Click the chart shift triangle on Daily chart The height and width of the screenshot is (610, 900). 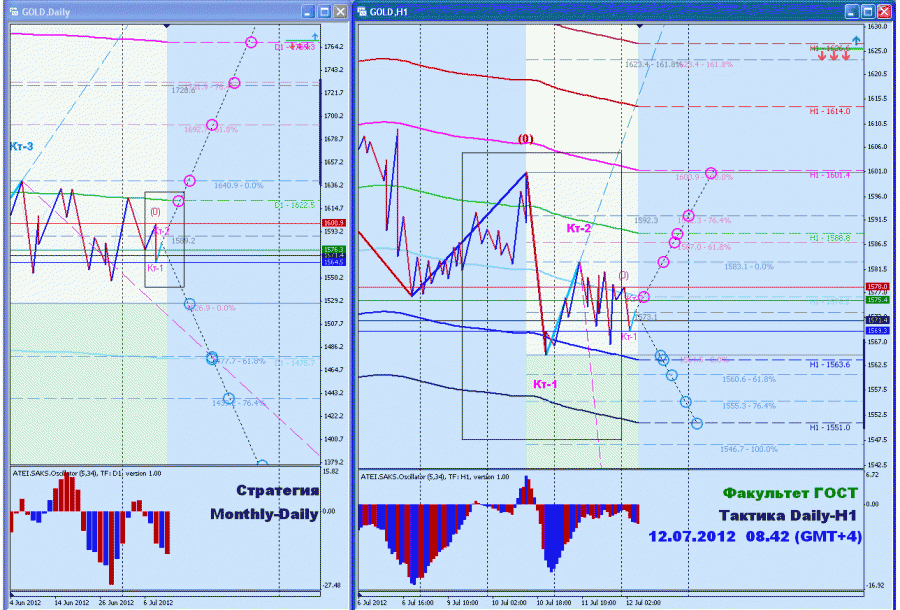coord(167,26)
